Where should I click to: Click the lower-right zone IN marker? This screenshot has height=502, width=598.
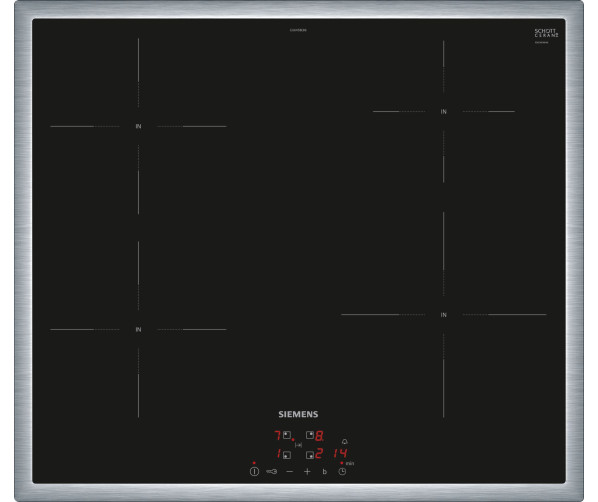(x=444, y=315)
